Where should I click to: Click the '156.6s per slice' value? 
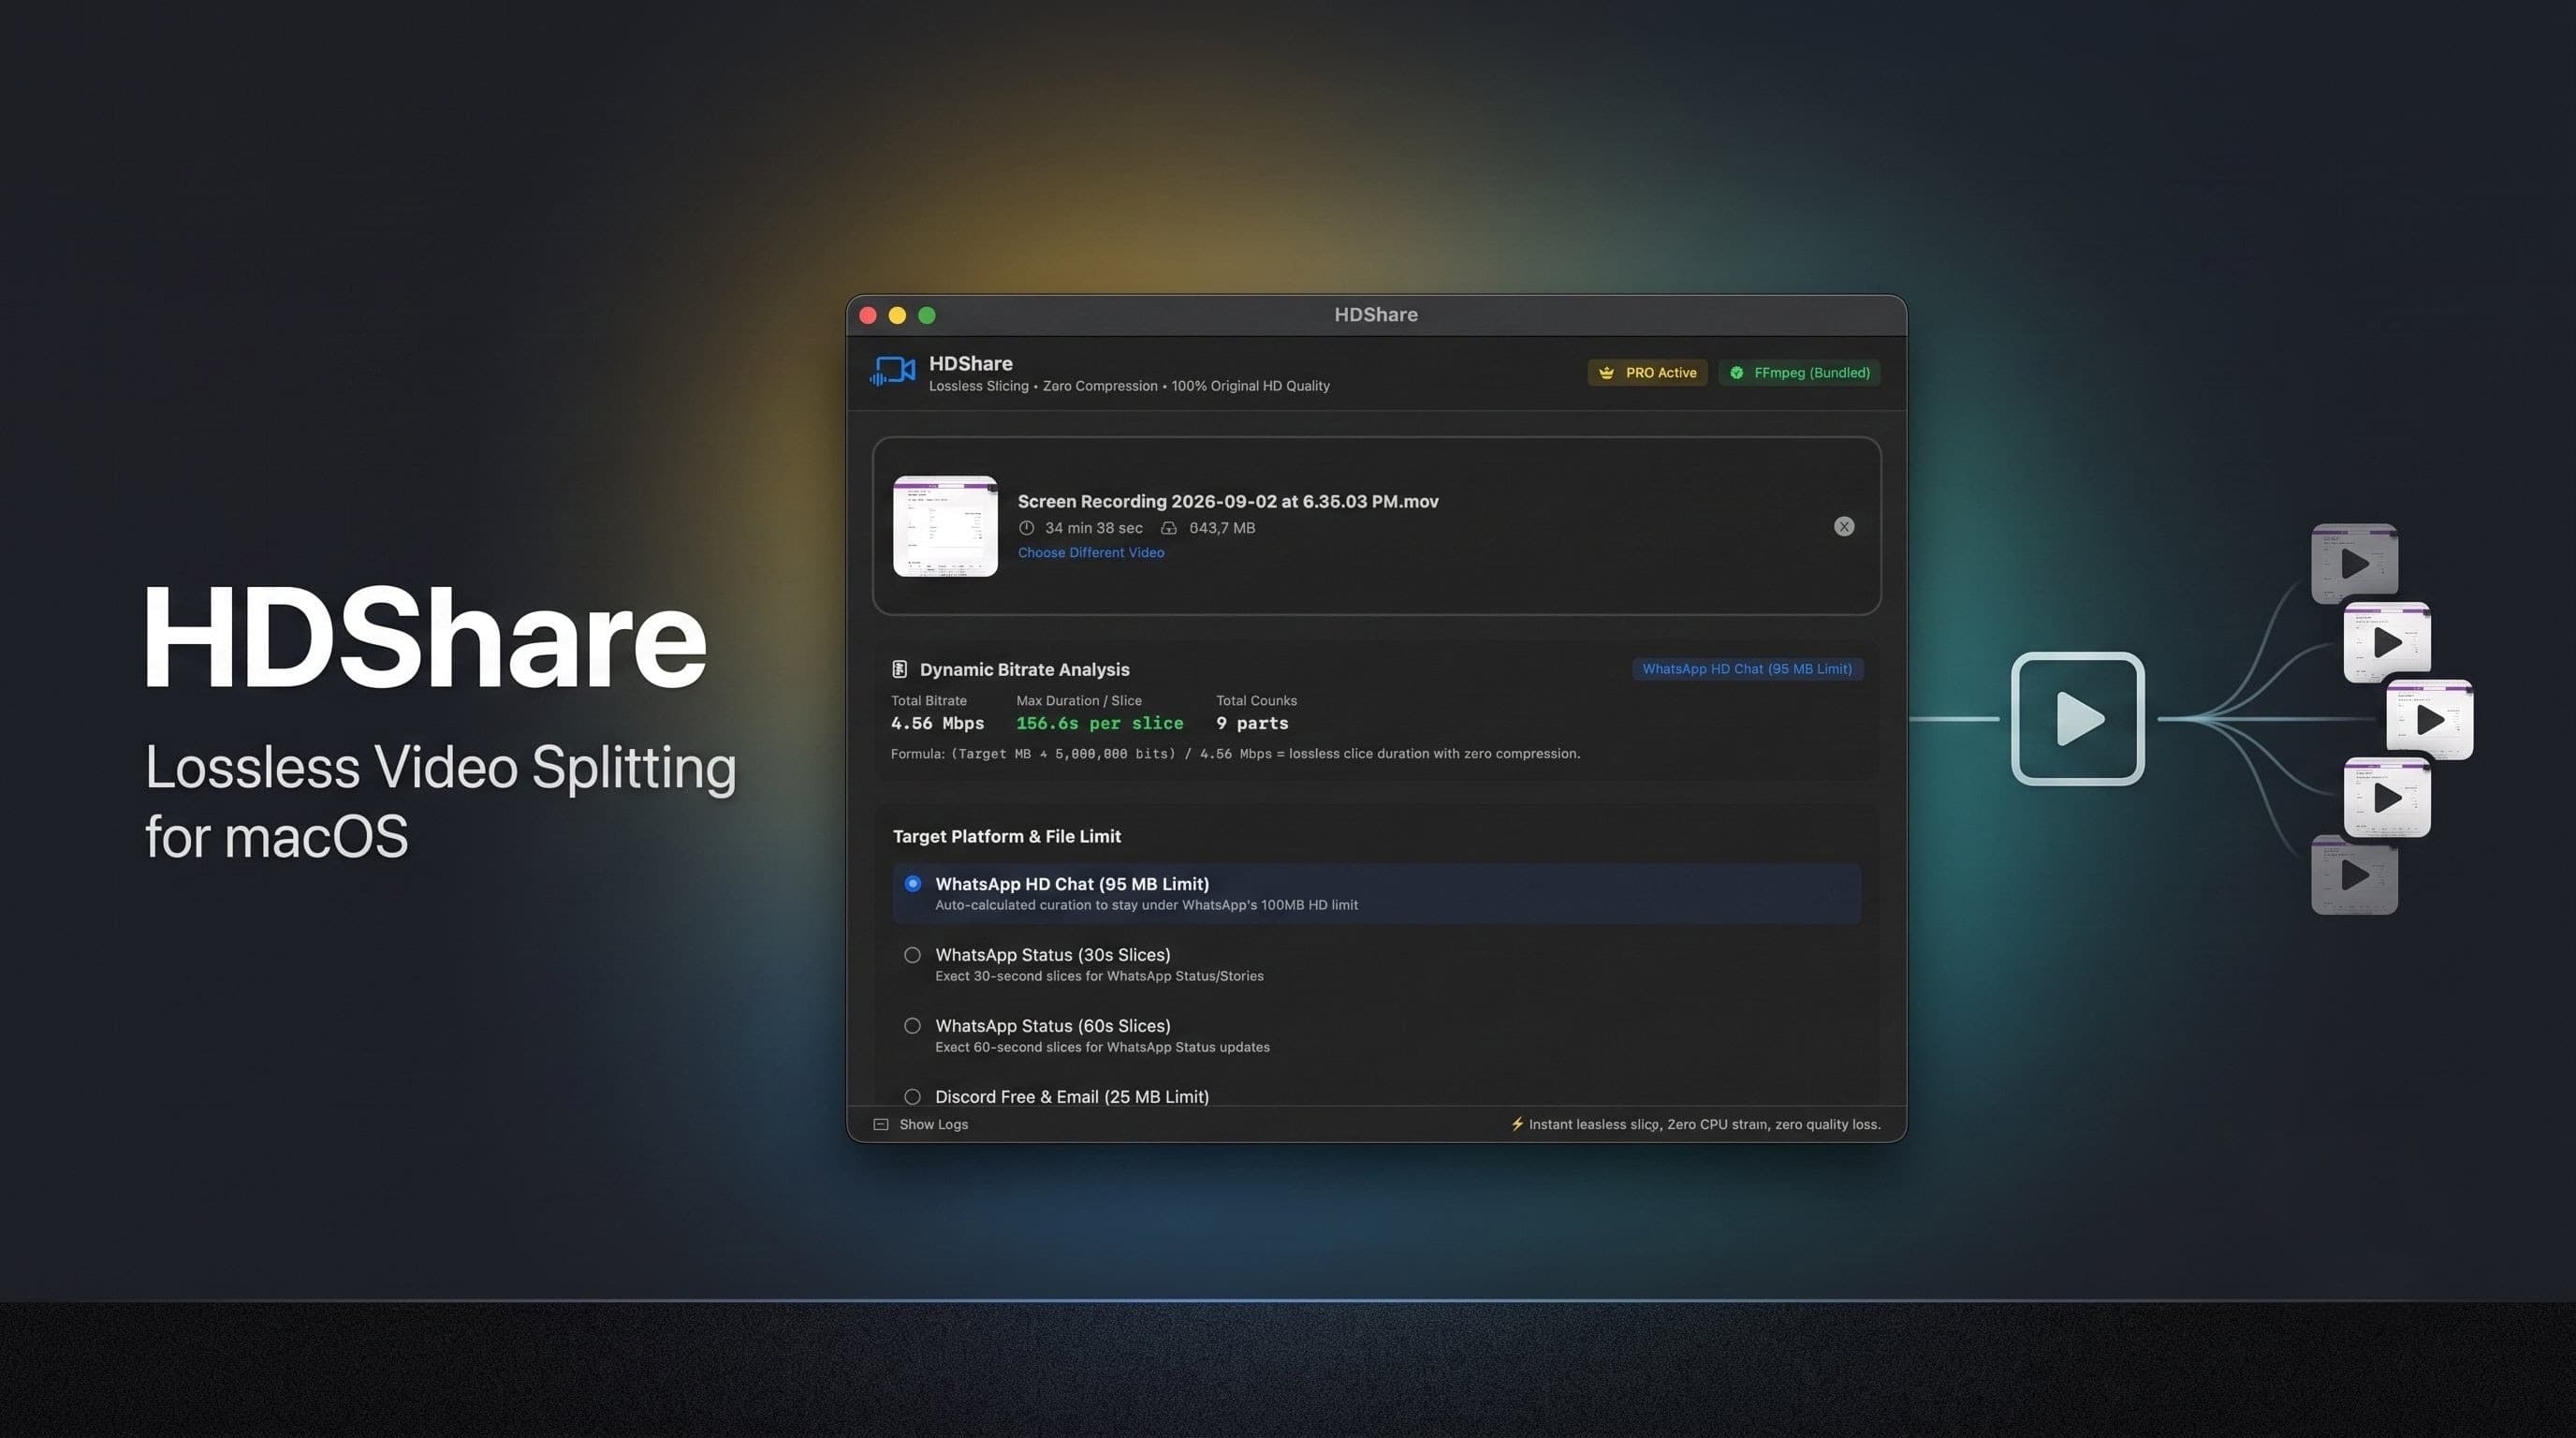coord(1100,723)
